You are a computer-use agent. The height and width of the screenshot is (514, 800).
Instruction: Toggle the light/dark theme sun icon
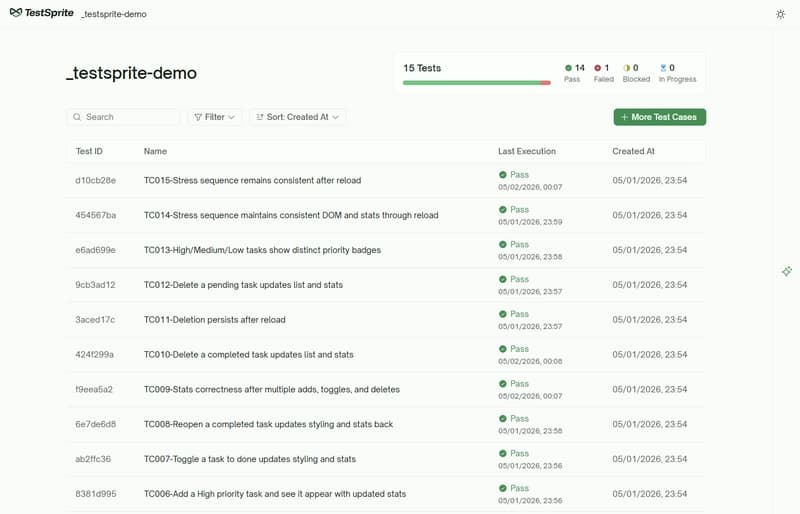coord(780,14)
